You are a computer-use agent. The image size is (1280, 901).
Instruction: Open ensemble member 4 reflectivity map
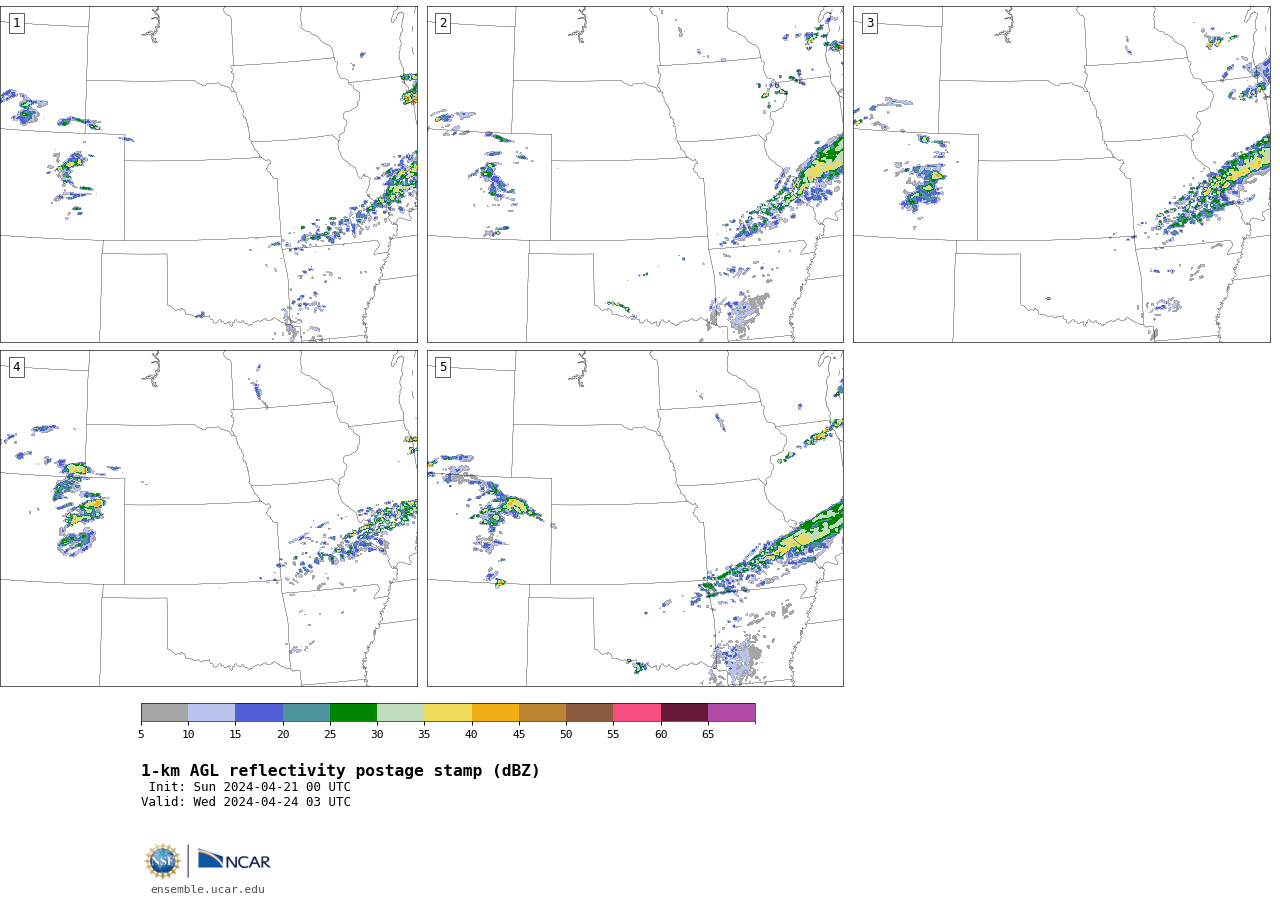click(208, 518)
